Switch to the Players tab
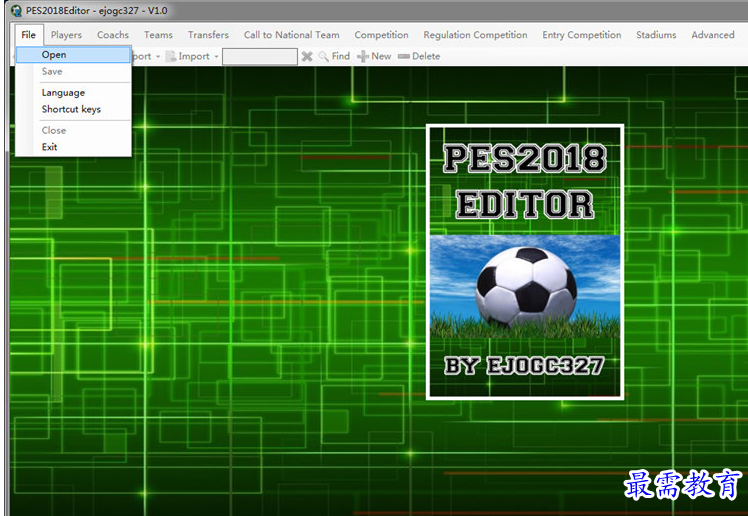748x516 pixels. (66, 35)
